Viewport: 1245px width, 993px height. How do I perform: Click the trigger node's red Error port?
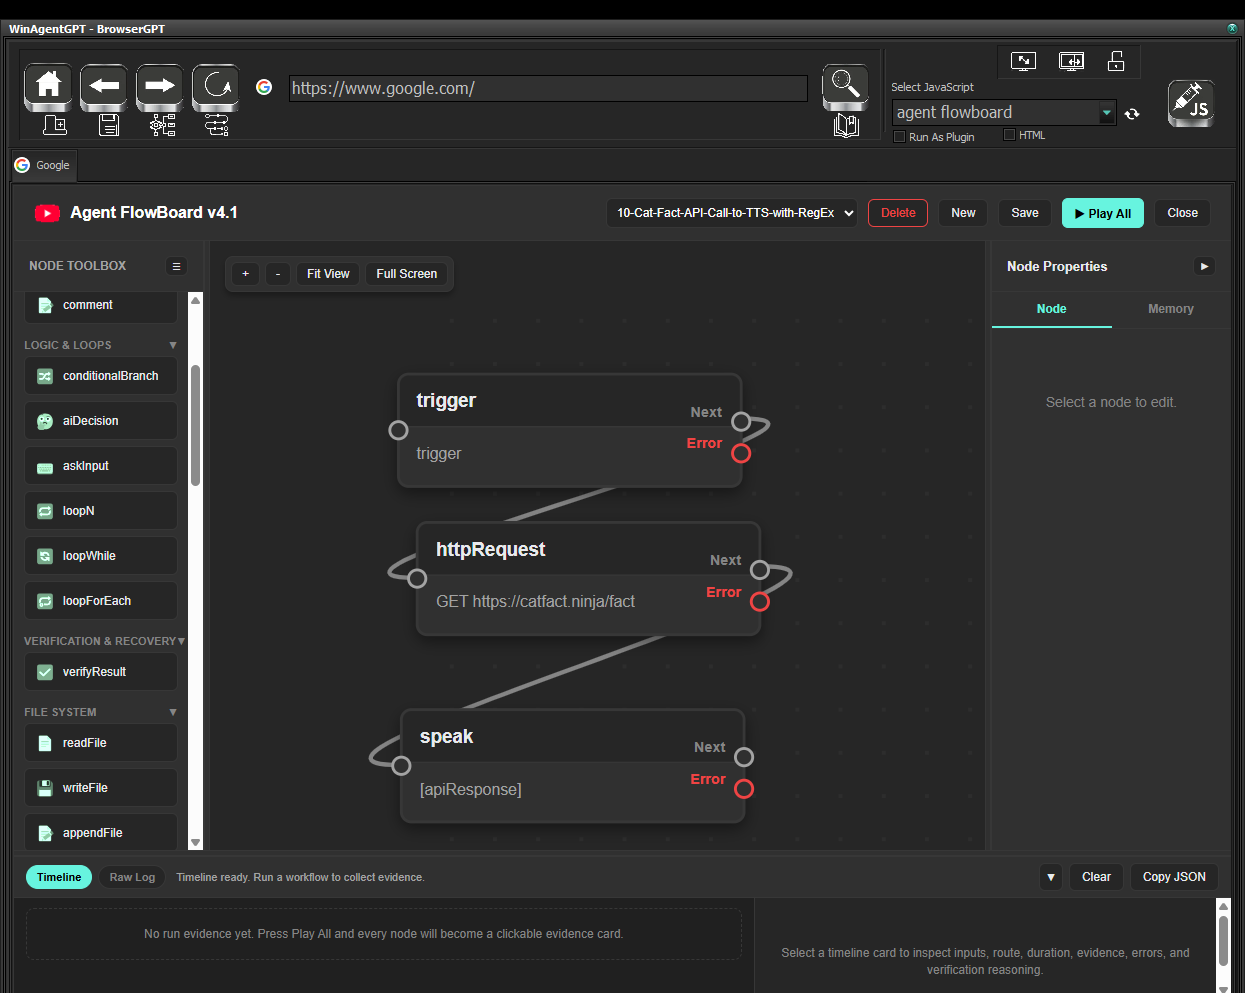(x=741, y=453)
